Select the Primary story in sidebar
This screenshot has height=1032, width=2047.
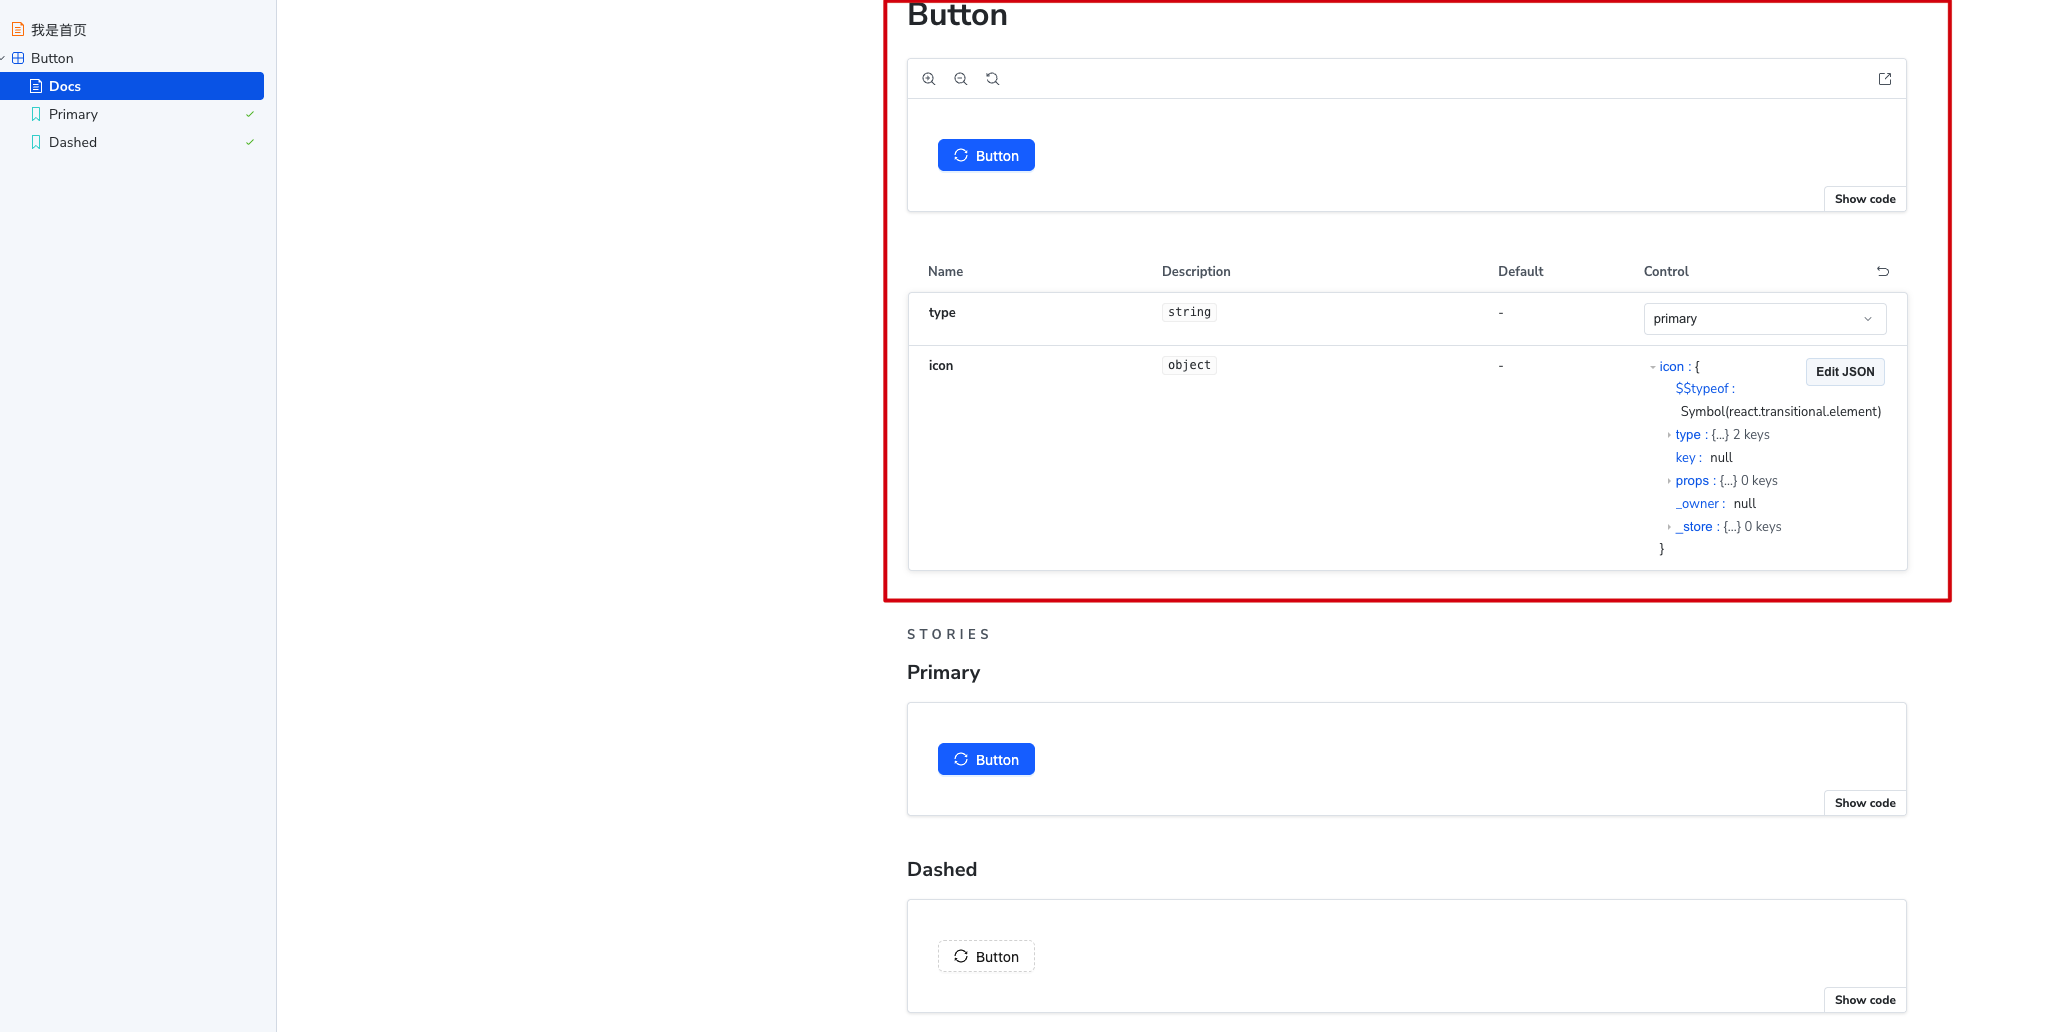73,114
